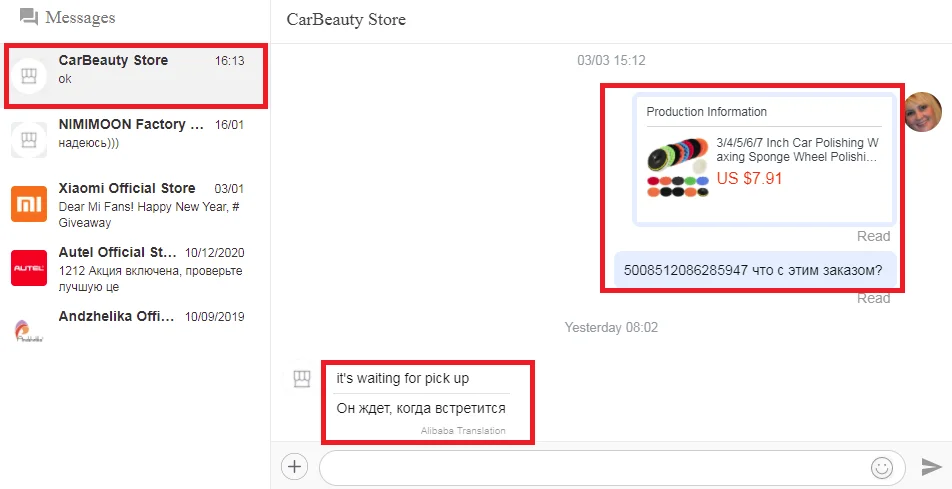The image size is (952, 489).
Task: Click the send message arrow icon
Action: click(931, 467)
